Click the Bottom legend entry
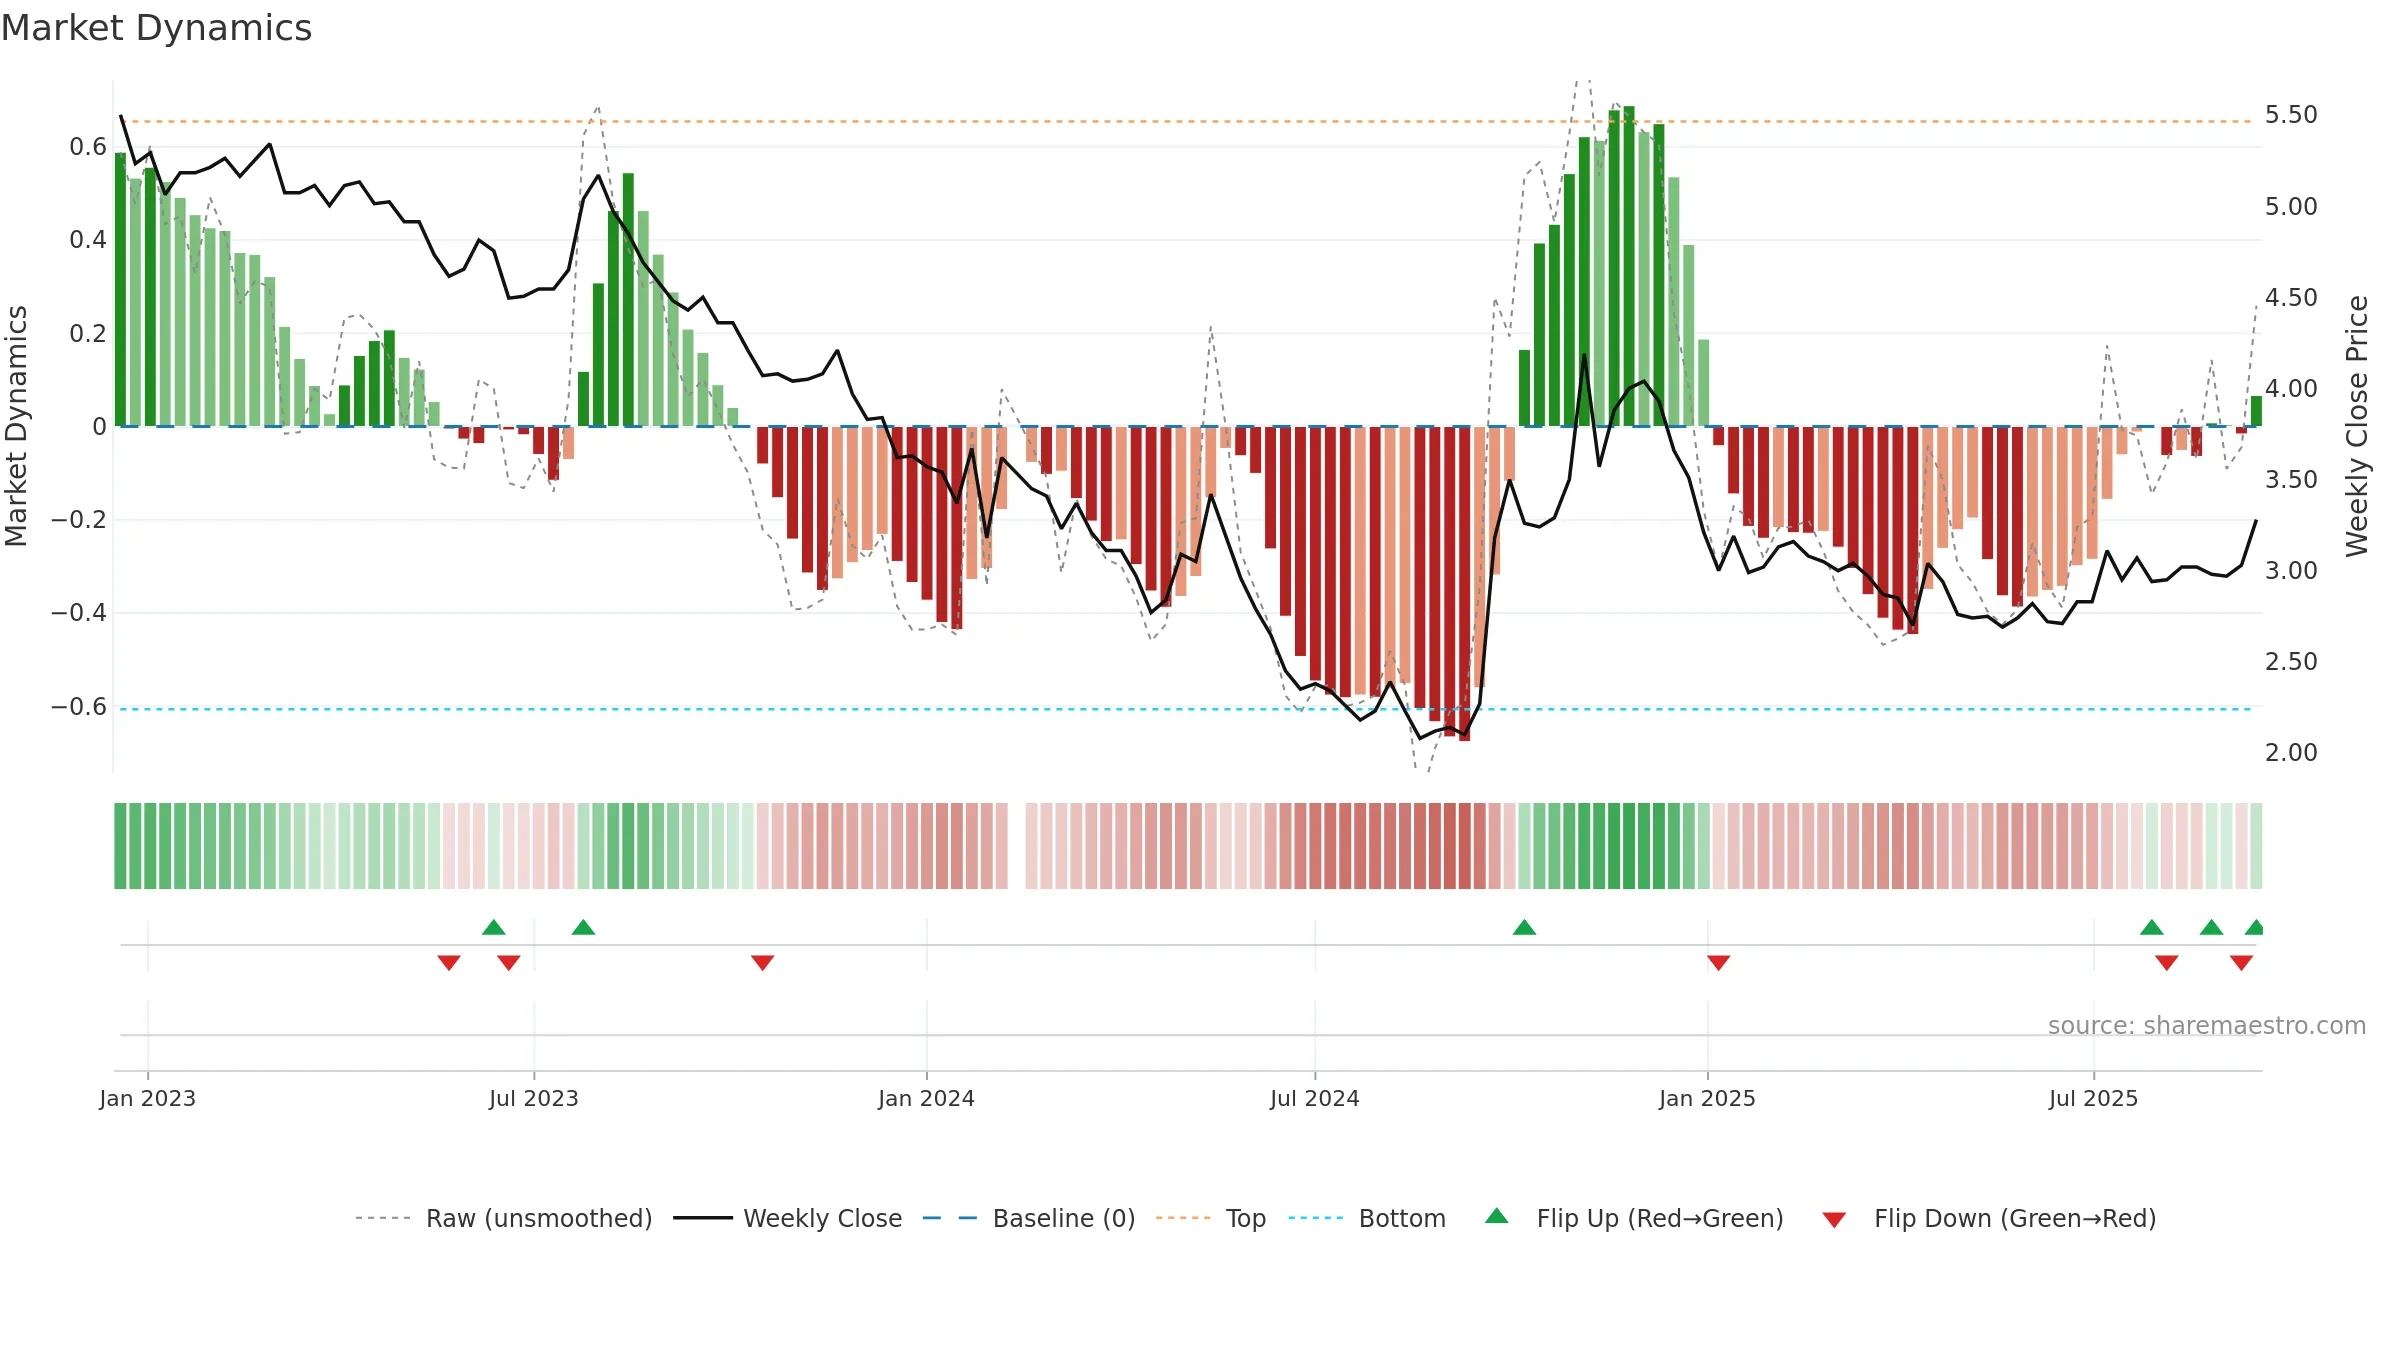This screenshot has width=2400, height=1350. click(1367, 1218)
